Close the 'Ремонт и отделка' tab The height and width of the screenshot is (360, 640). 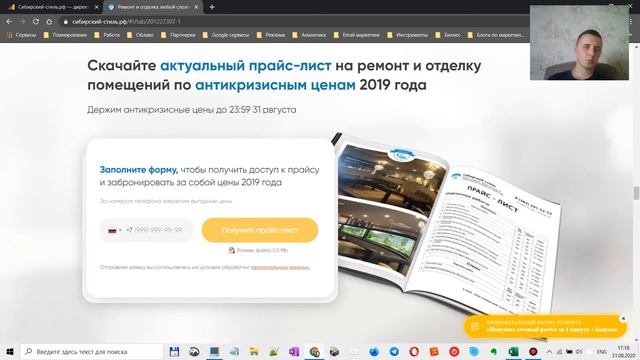(x=196, y=7)
